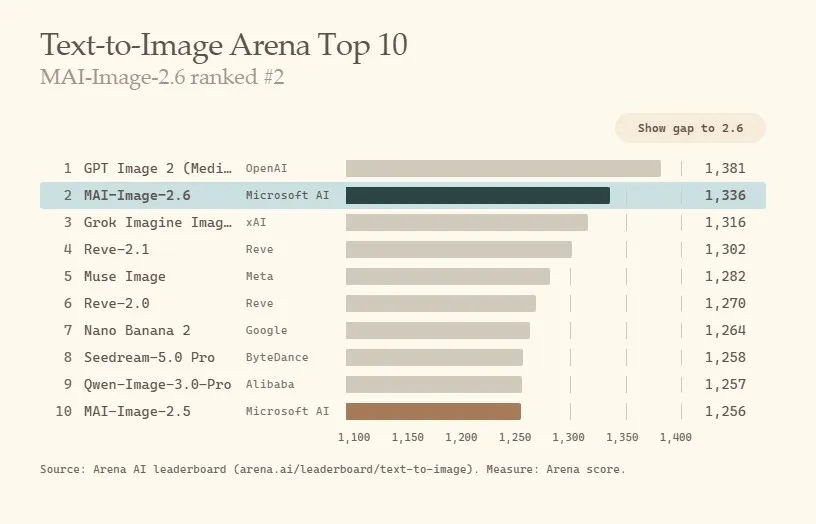Click the score value 1,257
Image resolution: width=816 pixels, height=524 pixels.
[x=725, y=385]
